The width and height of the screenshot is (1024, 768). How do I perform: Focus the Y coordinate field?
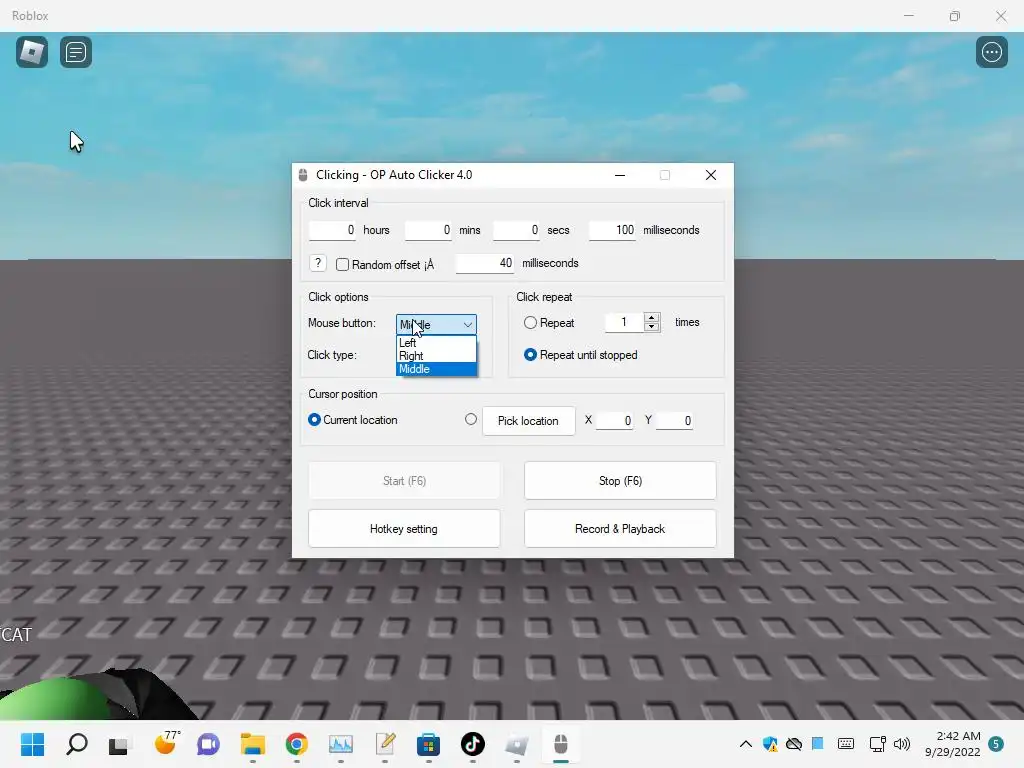coord(674,421)
